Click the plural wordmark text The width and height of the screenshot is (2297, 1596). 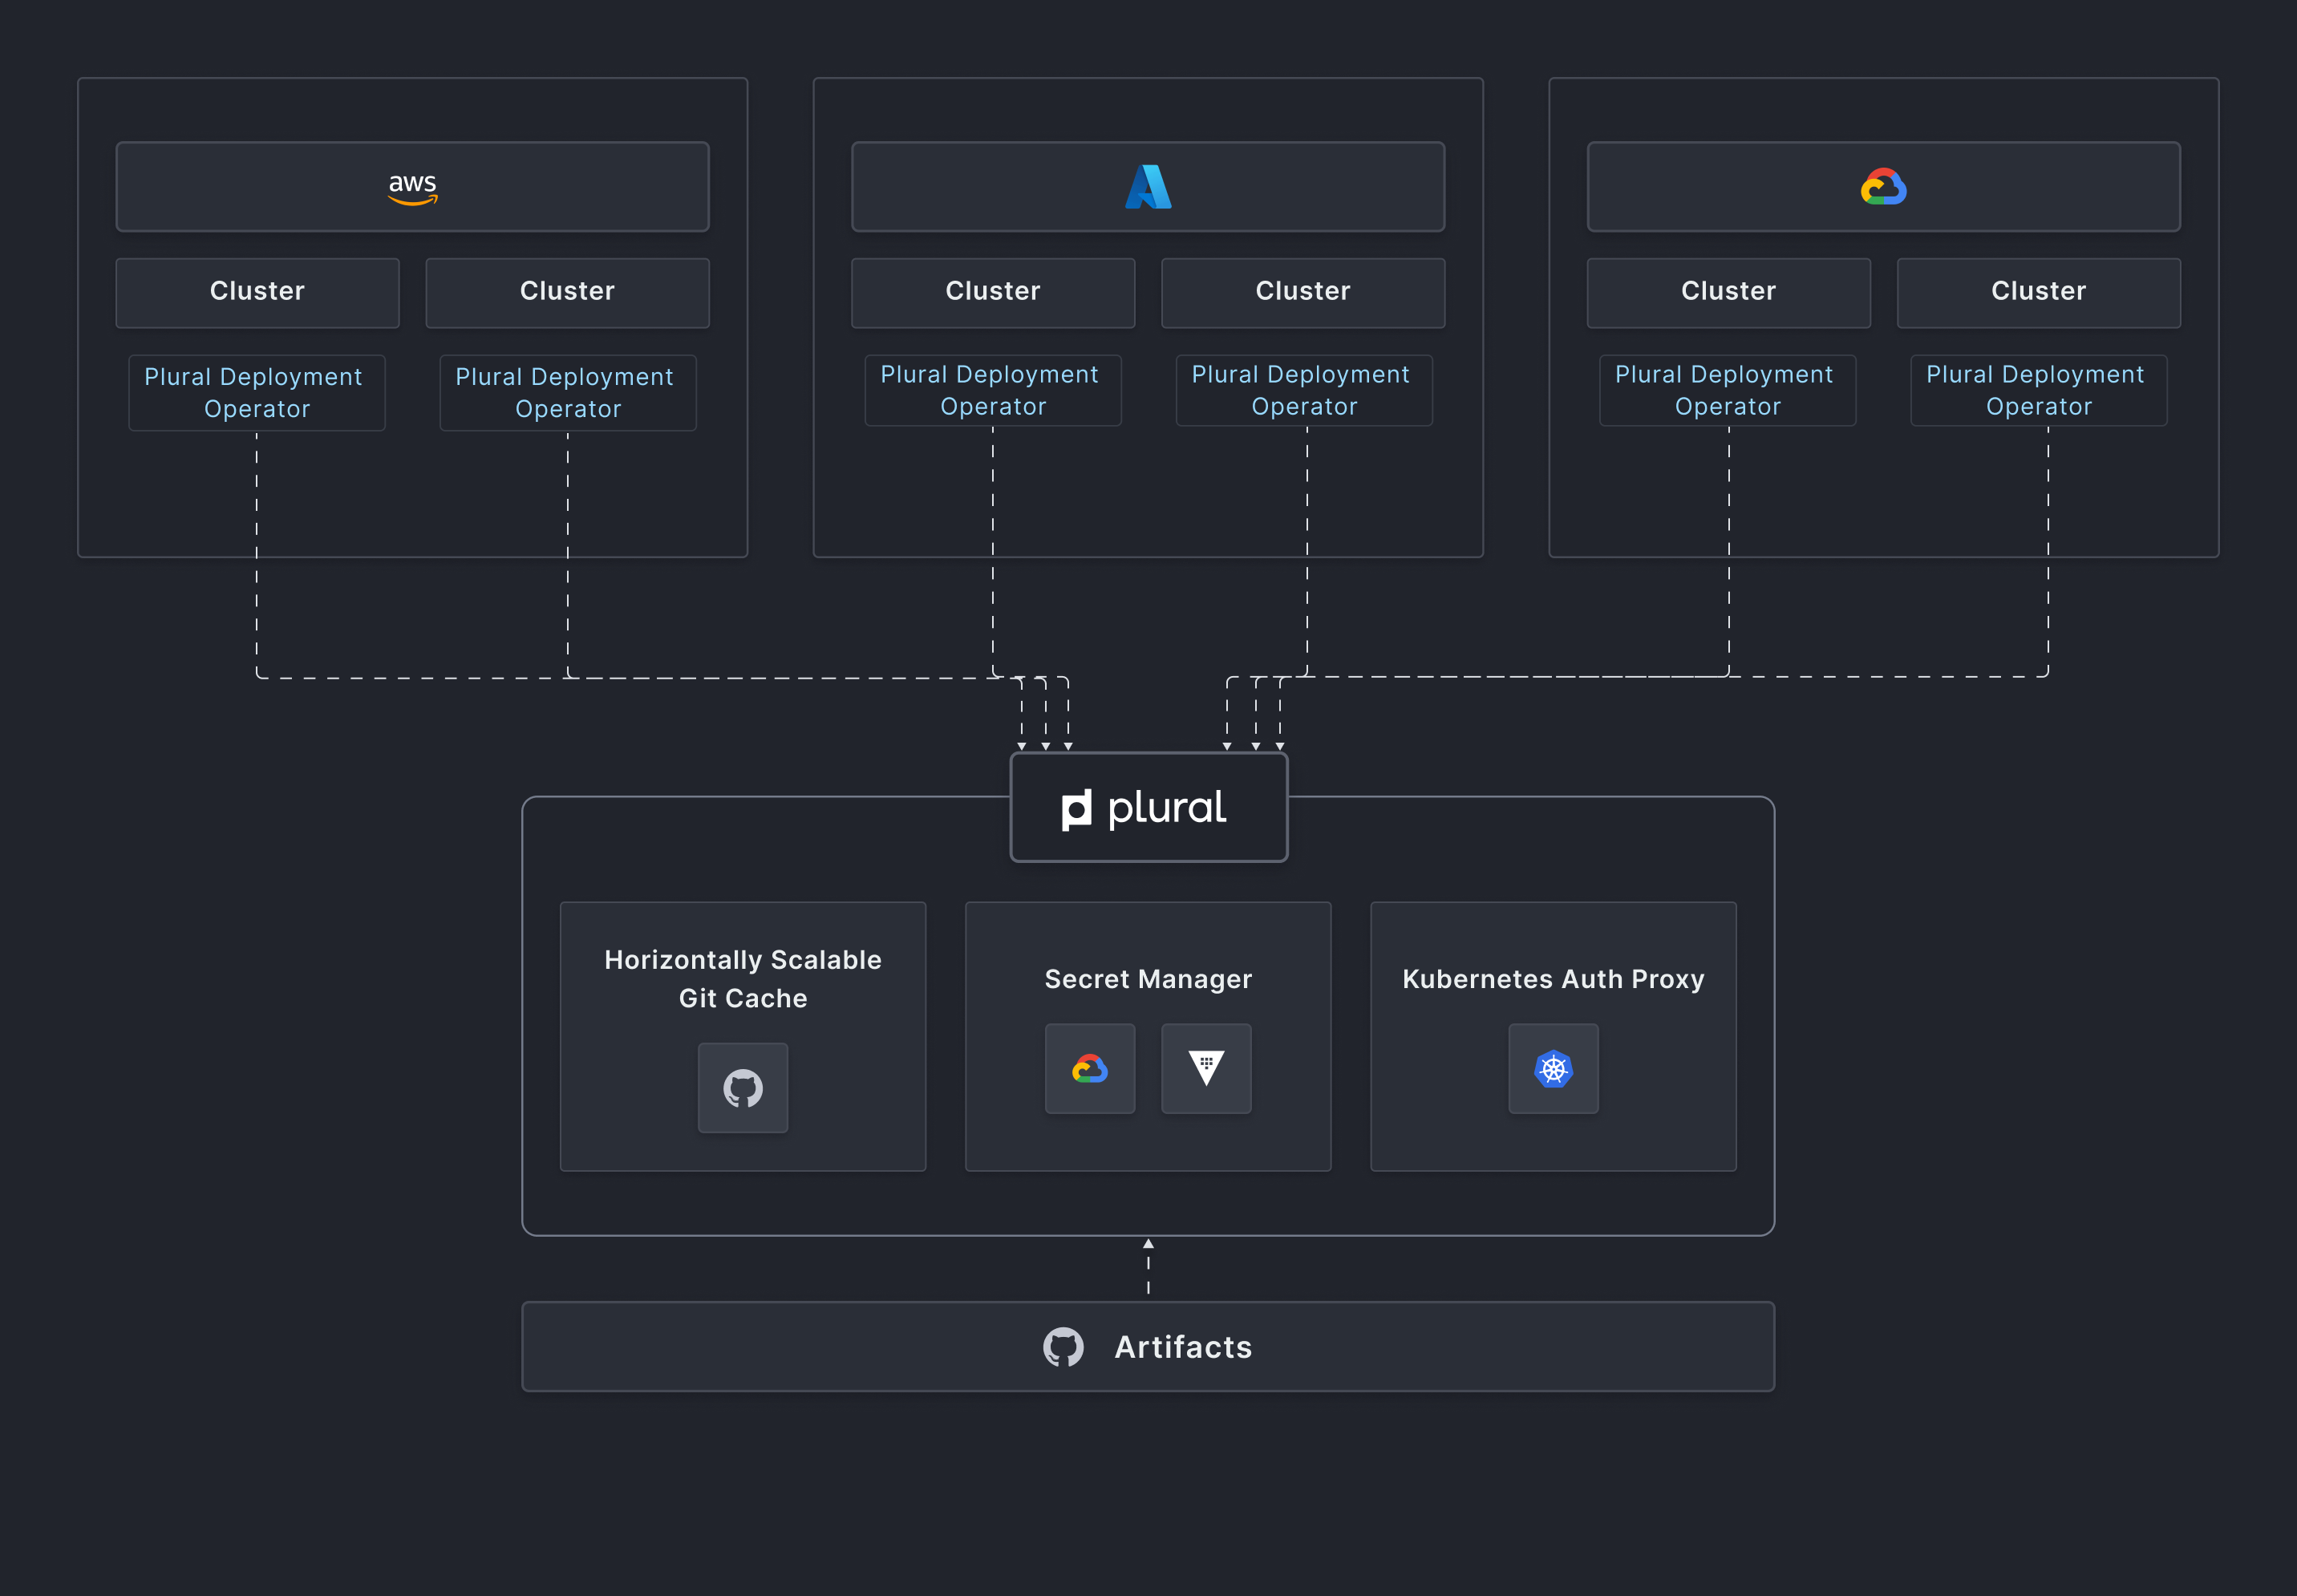tap(1166, 809)
